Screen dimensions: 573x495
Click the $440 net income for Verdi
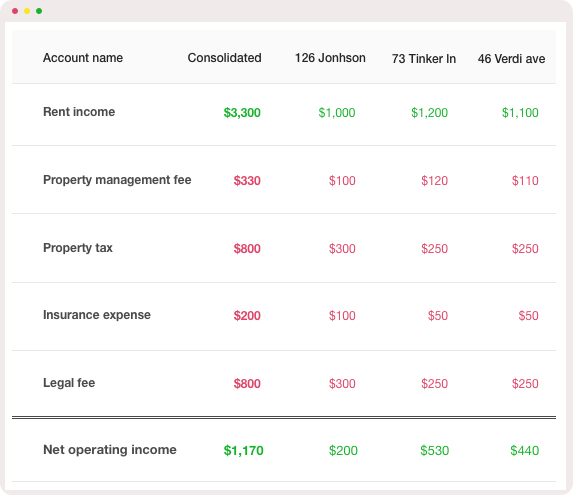click(x=524, y=451)
